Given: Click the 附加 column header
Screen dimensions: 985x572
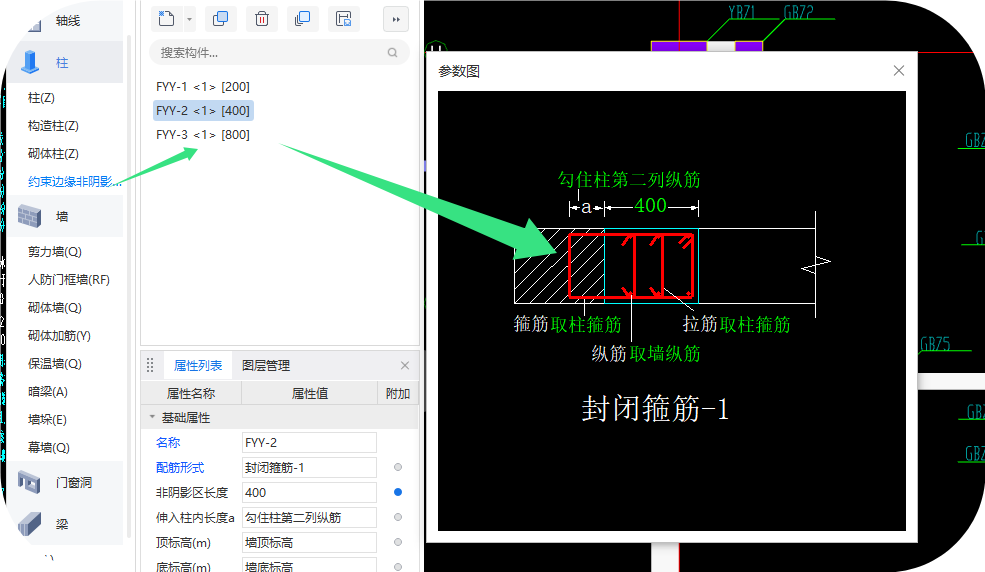Looking at the screenshot, I should (x=398, y=394).
